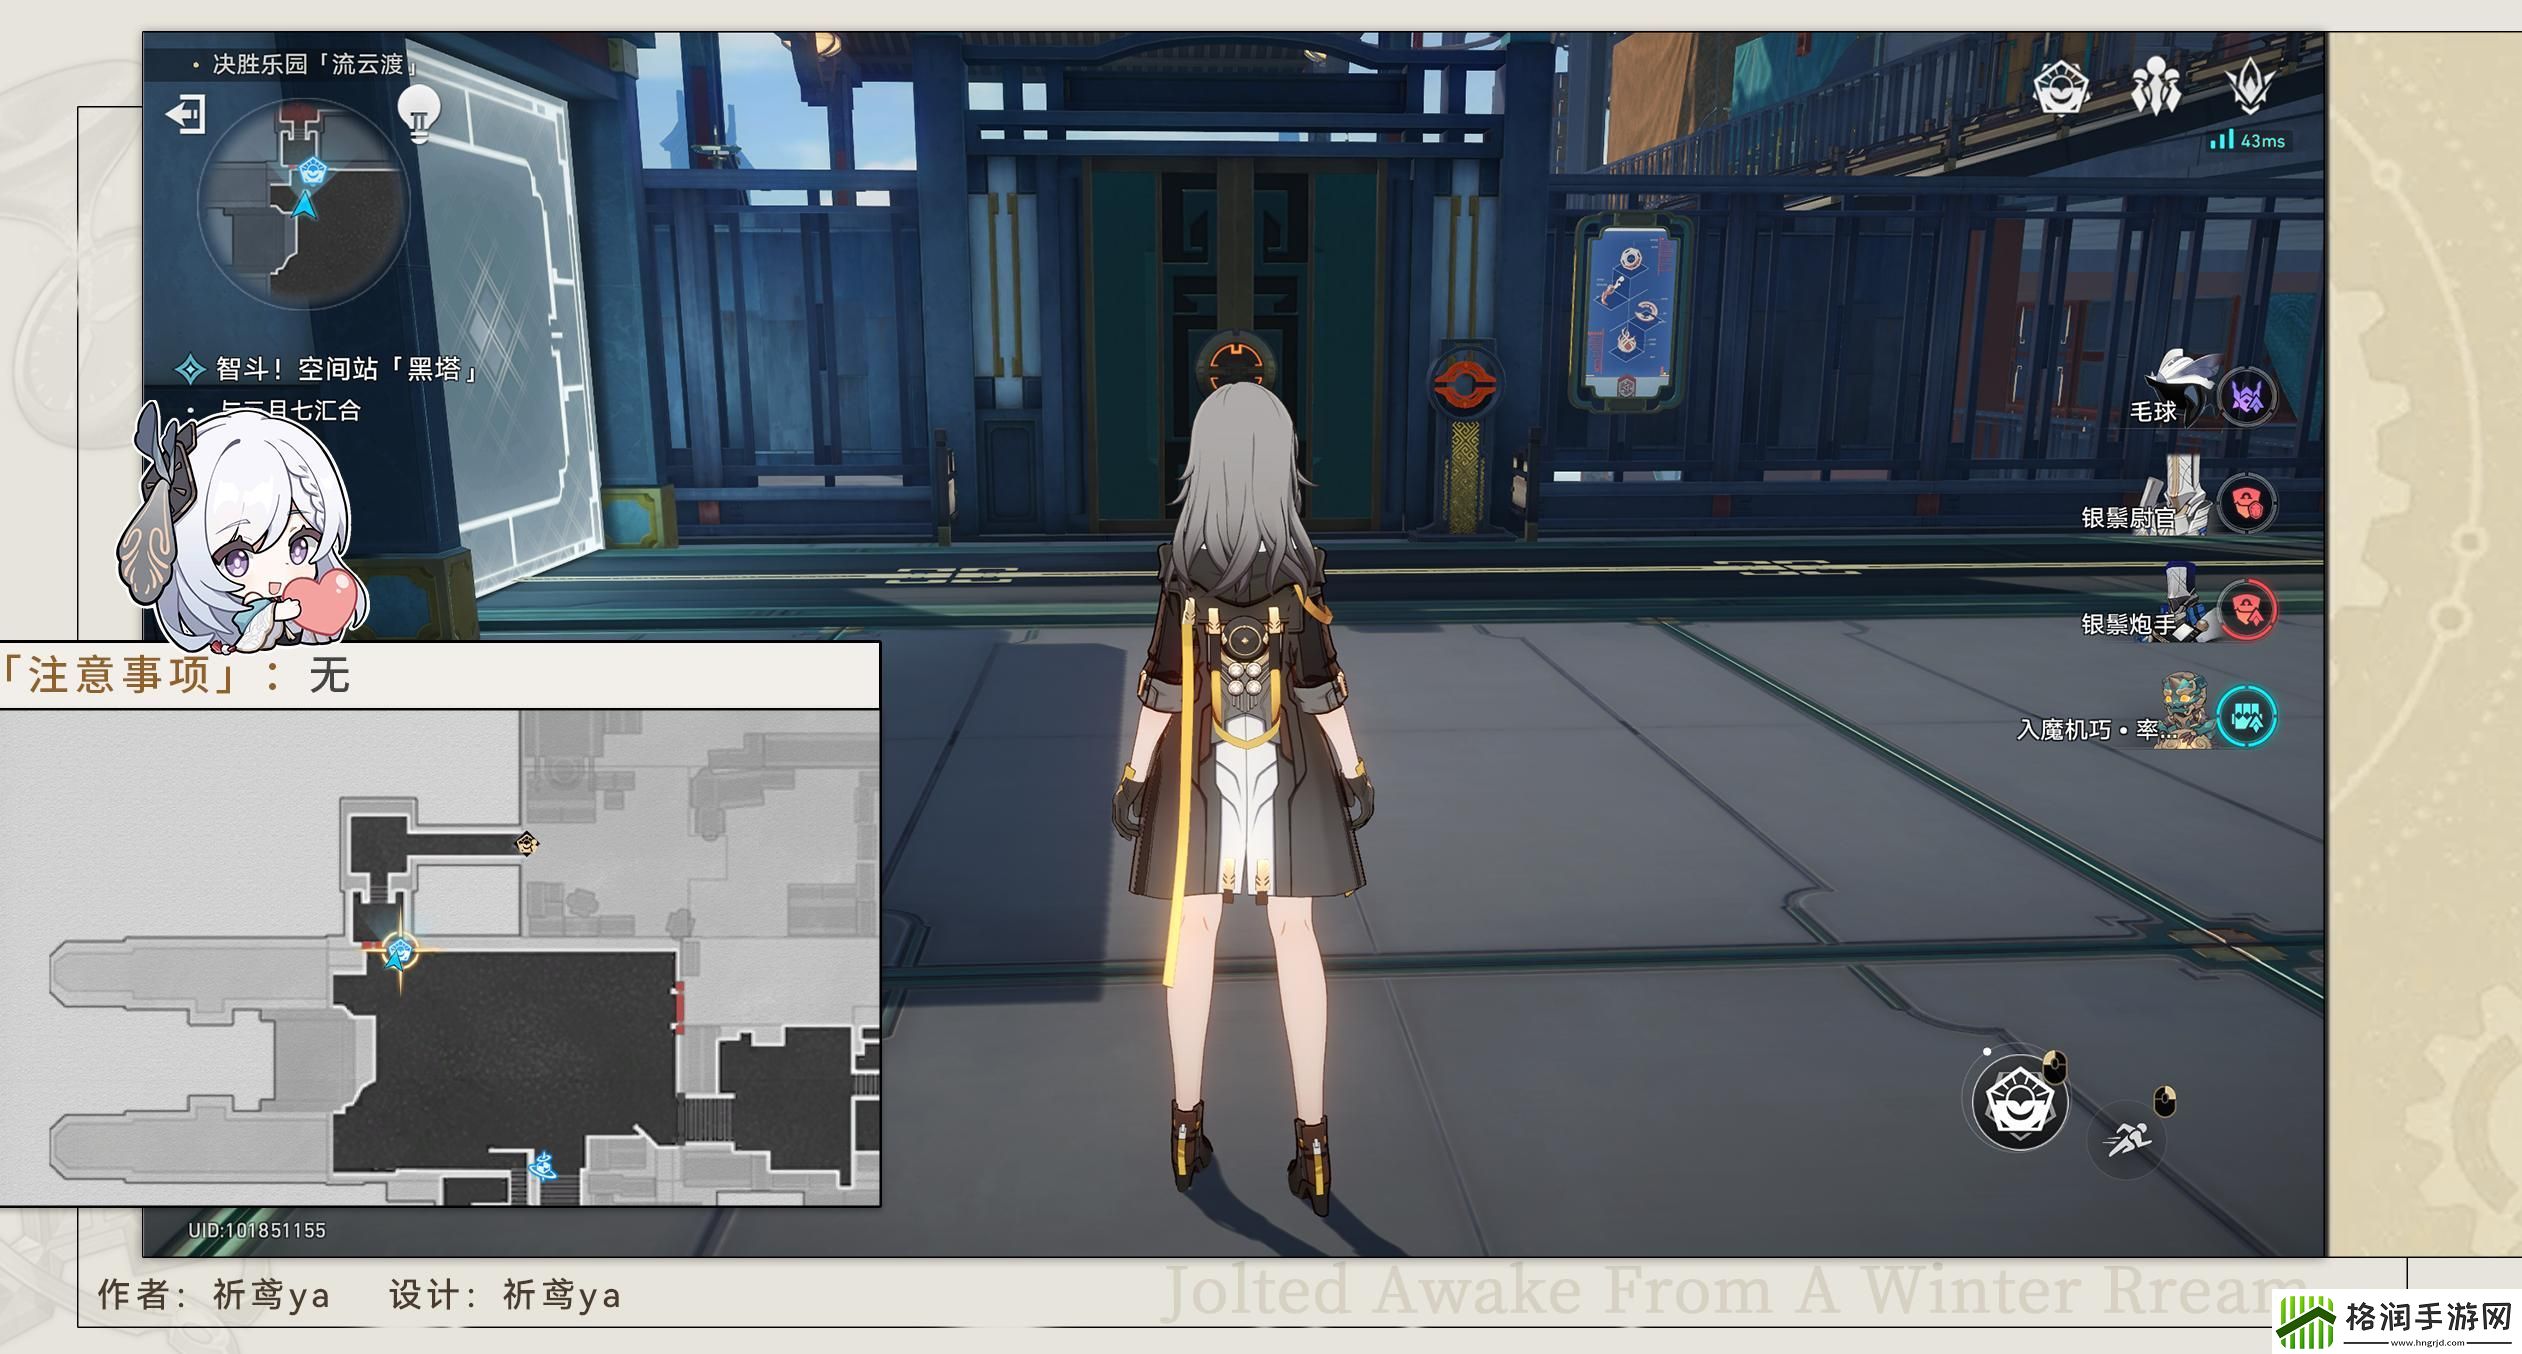Click the exit area door icon
2522x1354 pixels.
pos(186,114)
